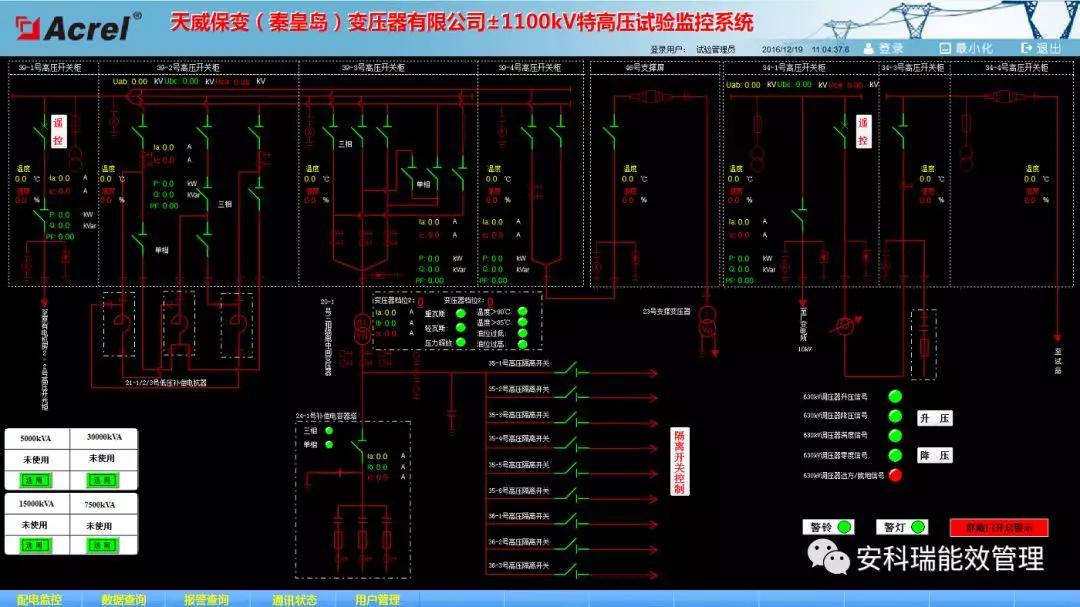Click the Acrel logo
This screenshot has height=607, width=1080.
(x=78, y=28)
